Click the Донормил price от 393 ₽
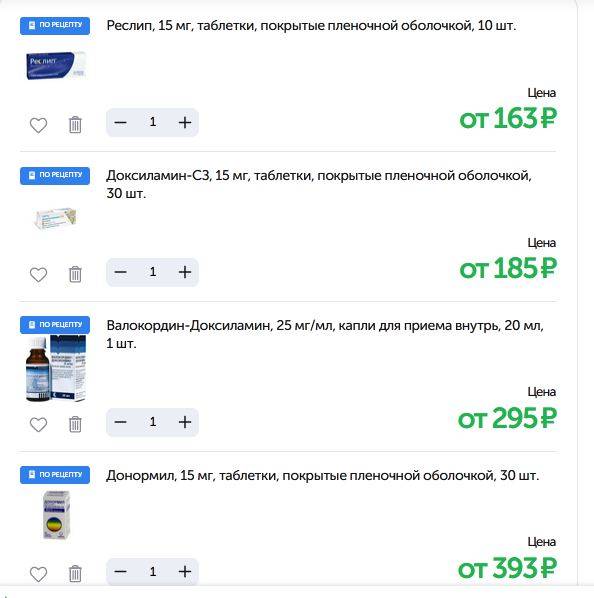 click(x=507, y=569)
